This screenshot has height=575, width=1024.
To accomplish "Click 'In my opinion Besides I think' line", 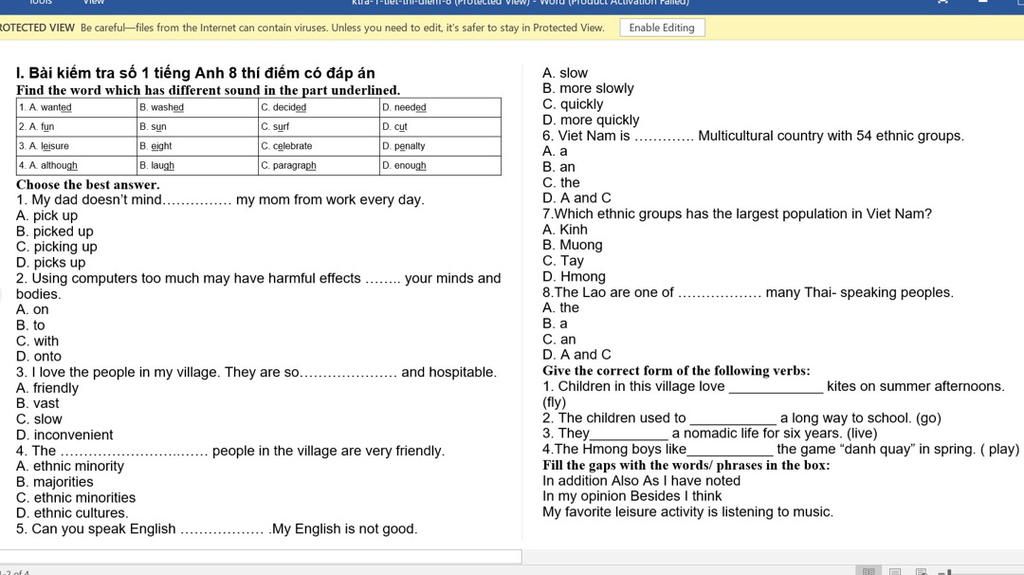I will coord(632,496).
